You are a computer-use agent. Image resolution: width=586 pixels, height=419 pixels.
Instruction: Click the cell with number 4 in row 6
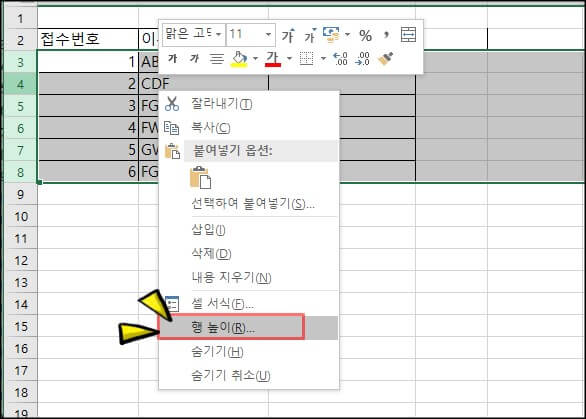pyautogui.click(x=88, y=128)
